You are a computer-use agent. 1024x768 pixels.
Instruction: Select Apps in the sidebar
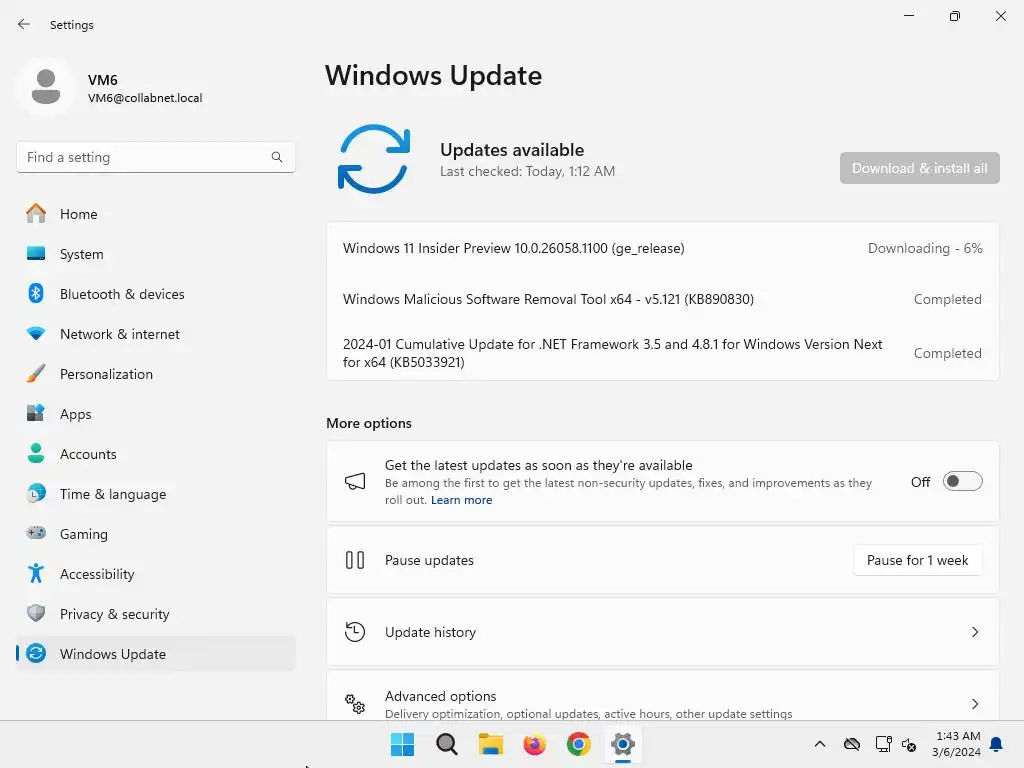point(156,413)
